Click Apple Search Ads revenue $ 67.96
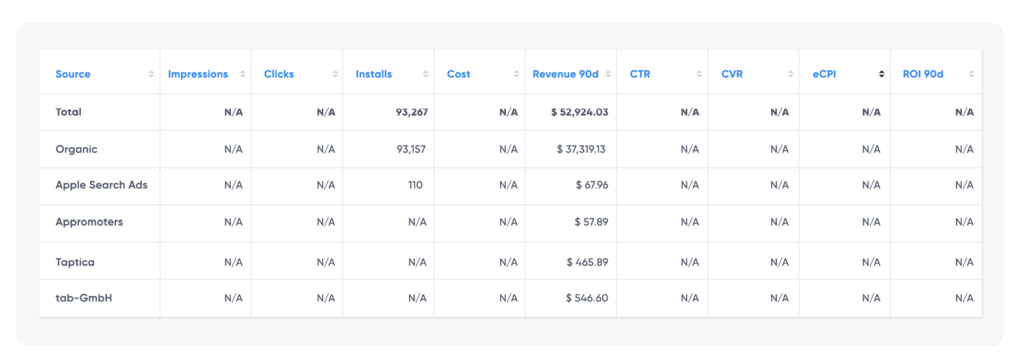The image size is (1024, 362). 592,185
